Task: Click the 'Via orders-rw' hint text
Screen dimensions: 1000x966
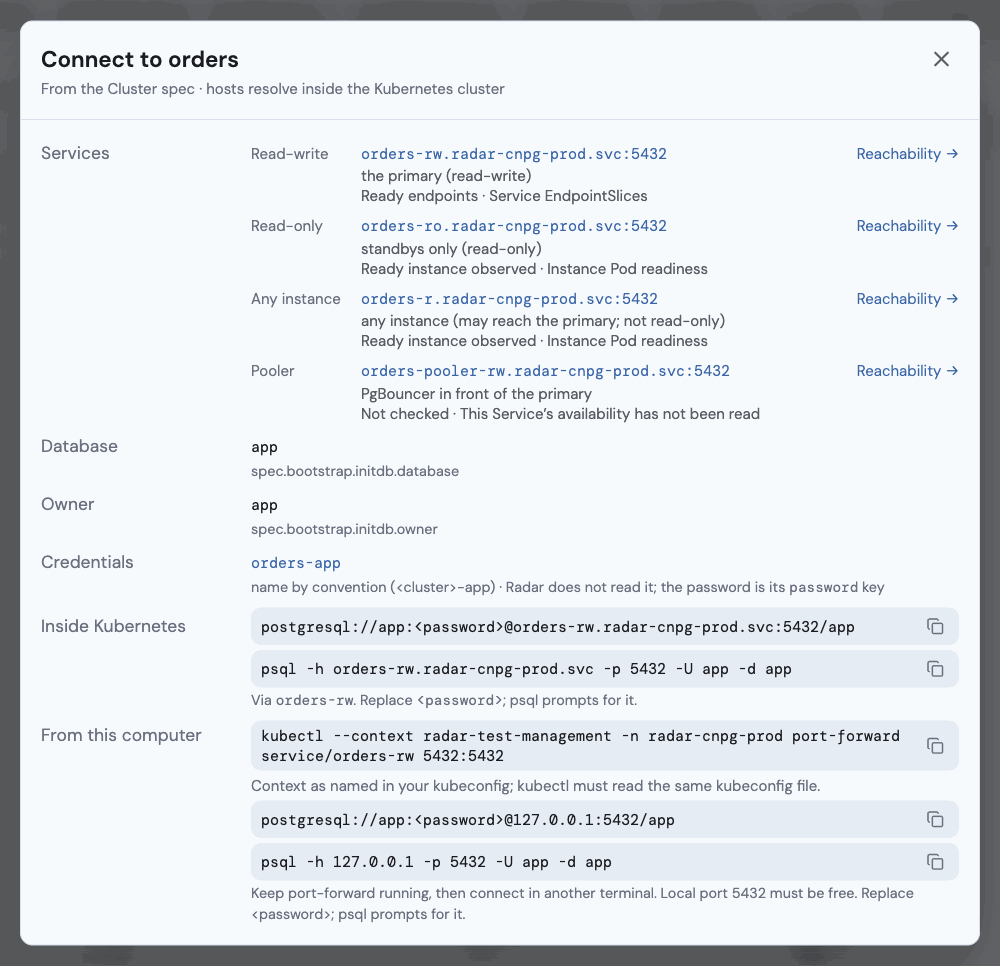Action: click(x=444, y=700)
